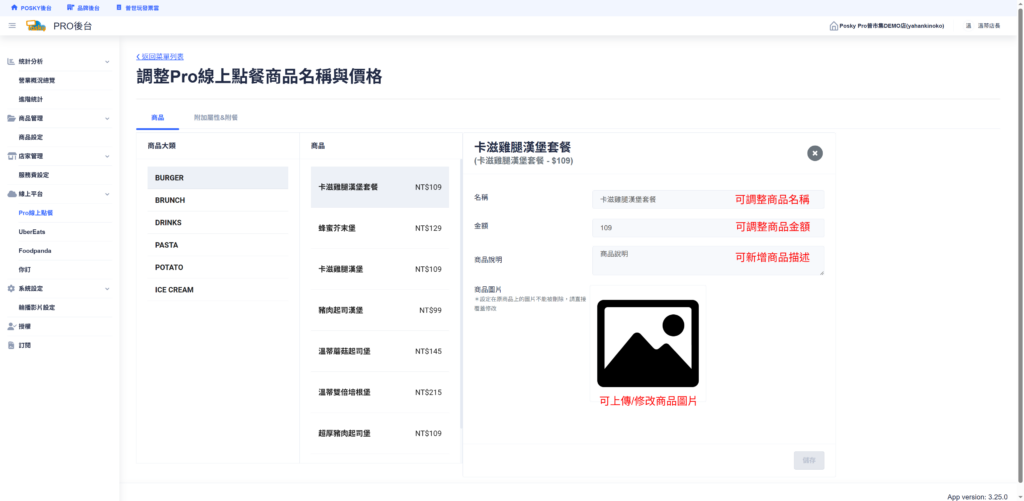Screen dimensions: 1024x501
Task: Expand the 系統設定 sidebar section
Action: point(107,288)
